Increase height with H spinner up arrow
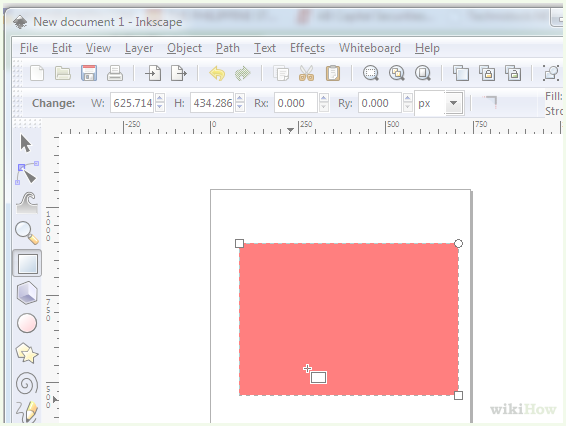This screenshot has height=426, width=566. pyautogui.click(x=240, y=98)
